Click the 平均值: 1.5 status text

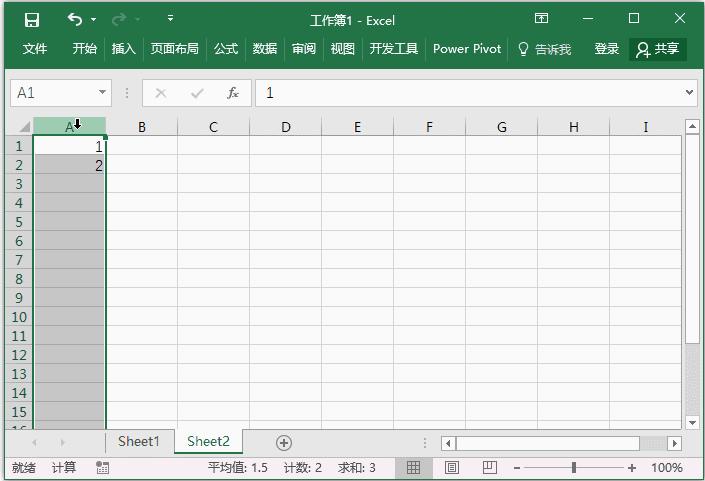click(238, 468)
